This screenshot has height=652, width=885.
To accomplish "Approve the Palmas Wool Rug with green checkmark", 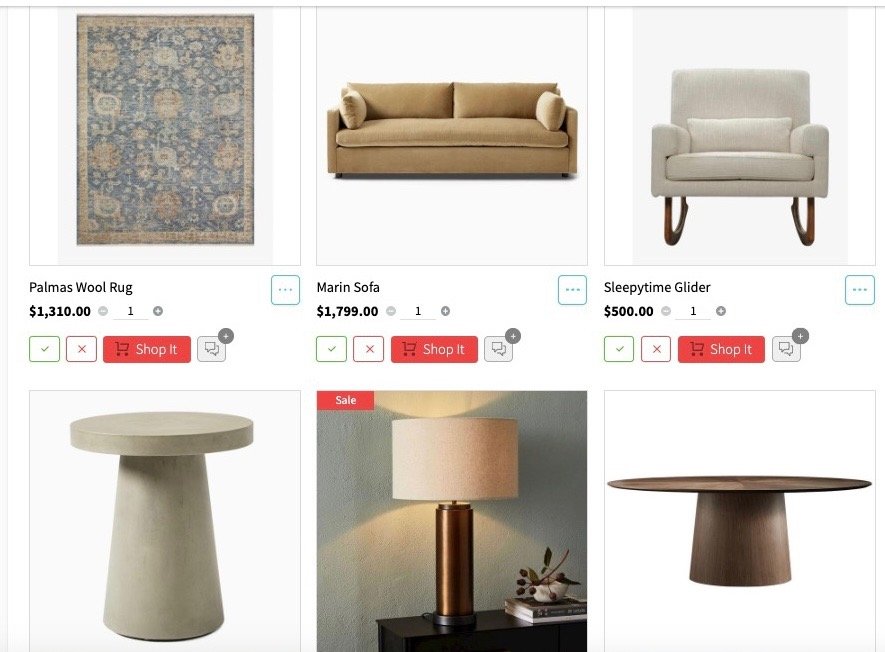I will click(x=45, y=349).
